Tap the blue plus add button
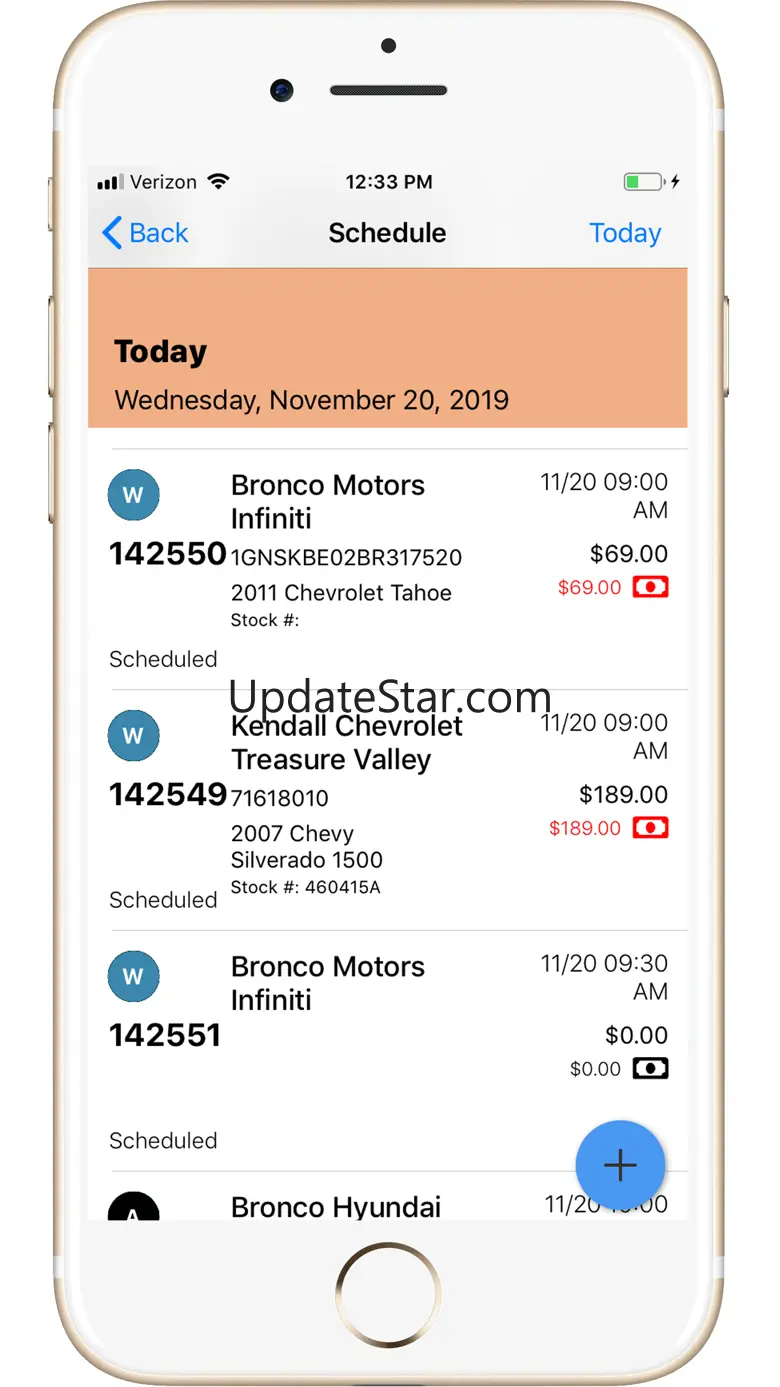The image size is (780, 1387). tap(620, 1165)
